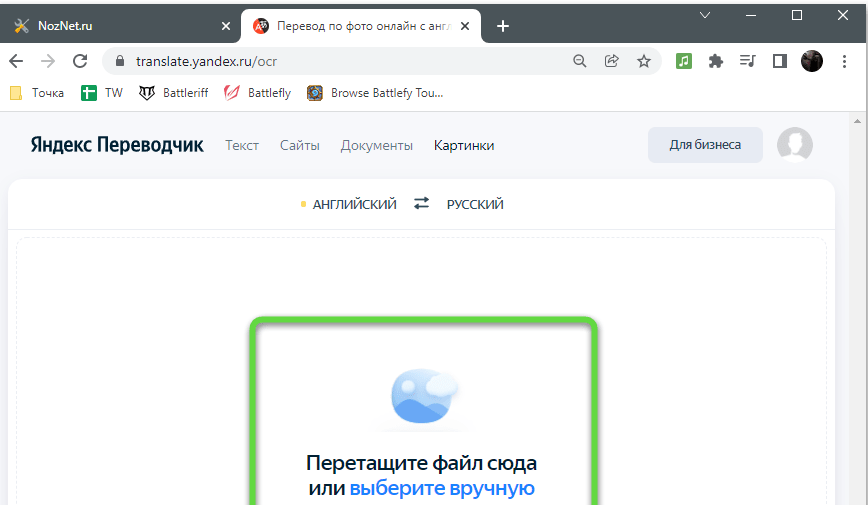Click the page scrollbar up arrow
This screenshot has height=505, width=868.
[x=857, y=121]
